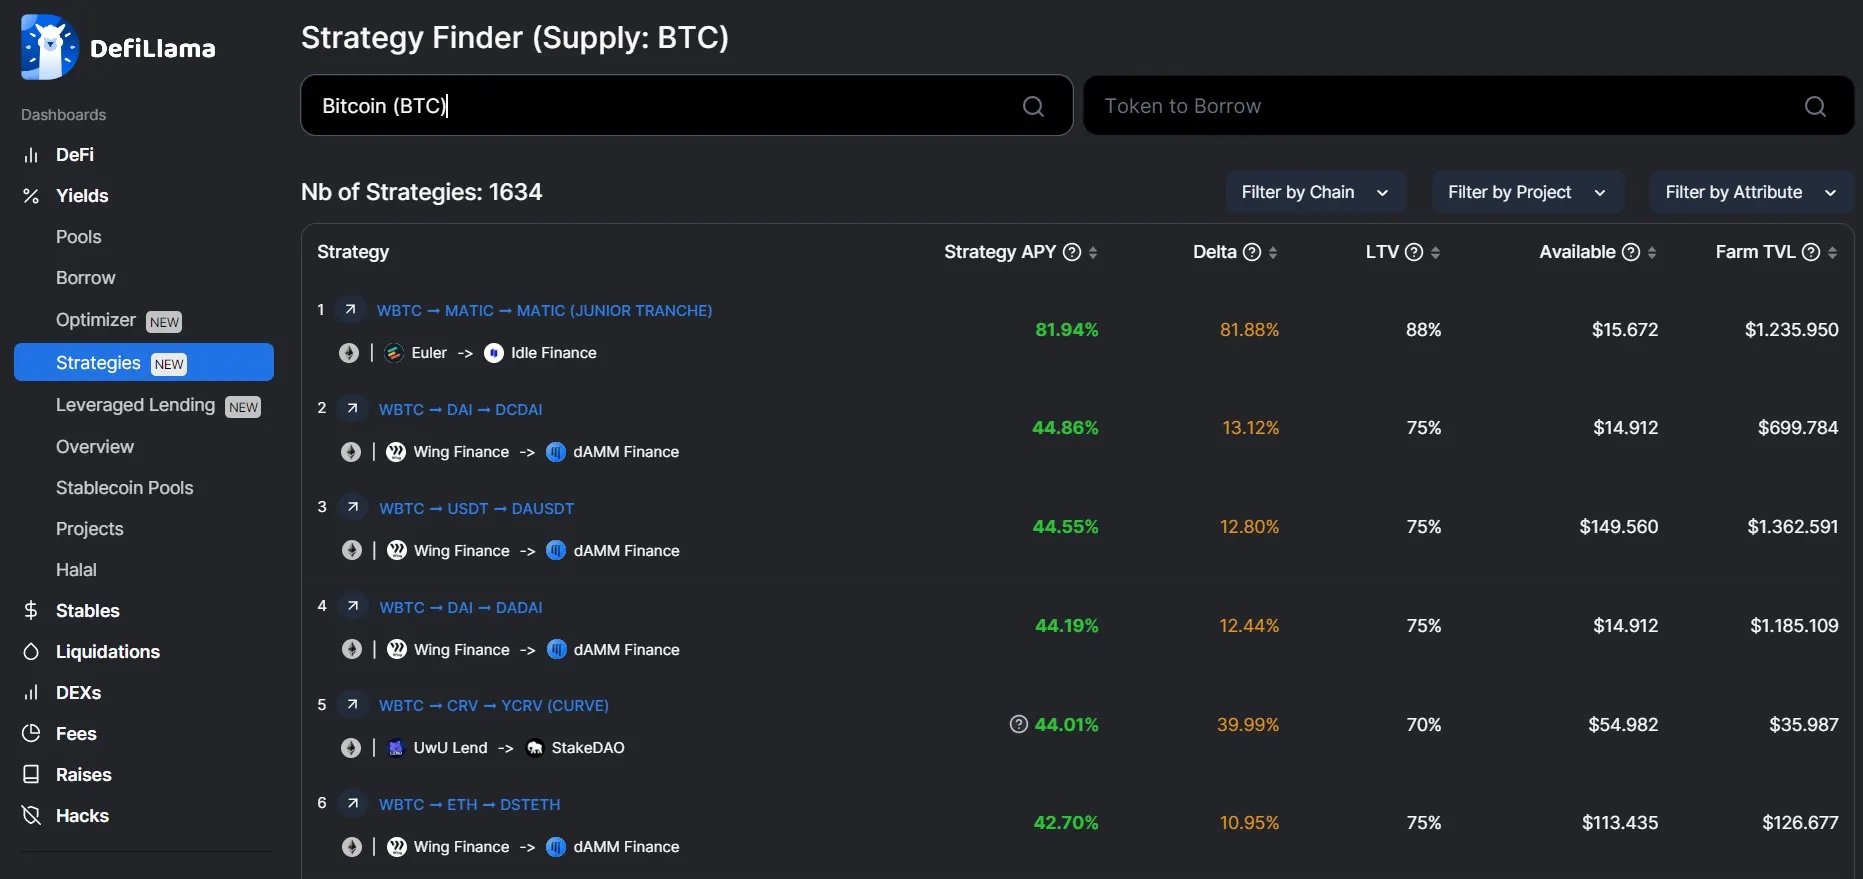Click the question mark next to 44.01% APY
Viewport: 1863px width, 879px height.
pyautogui.click(x=1019, y=724)
